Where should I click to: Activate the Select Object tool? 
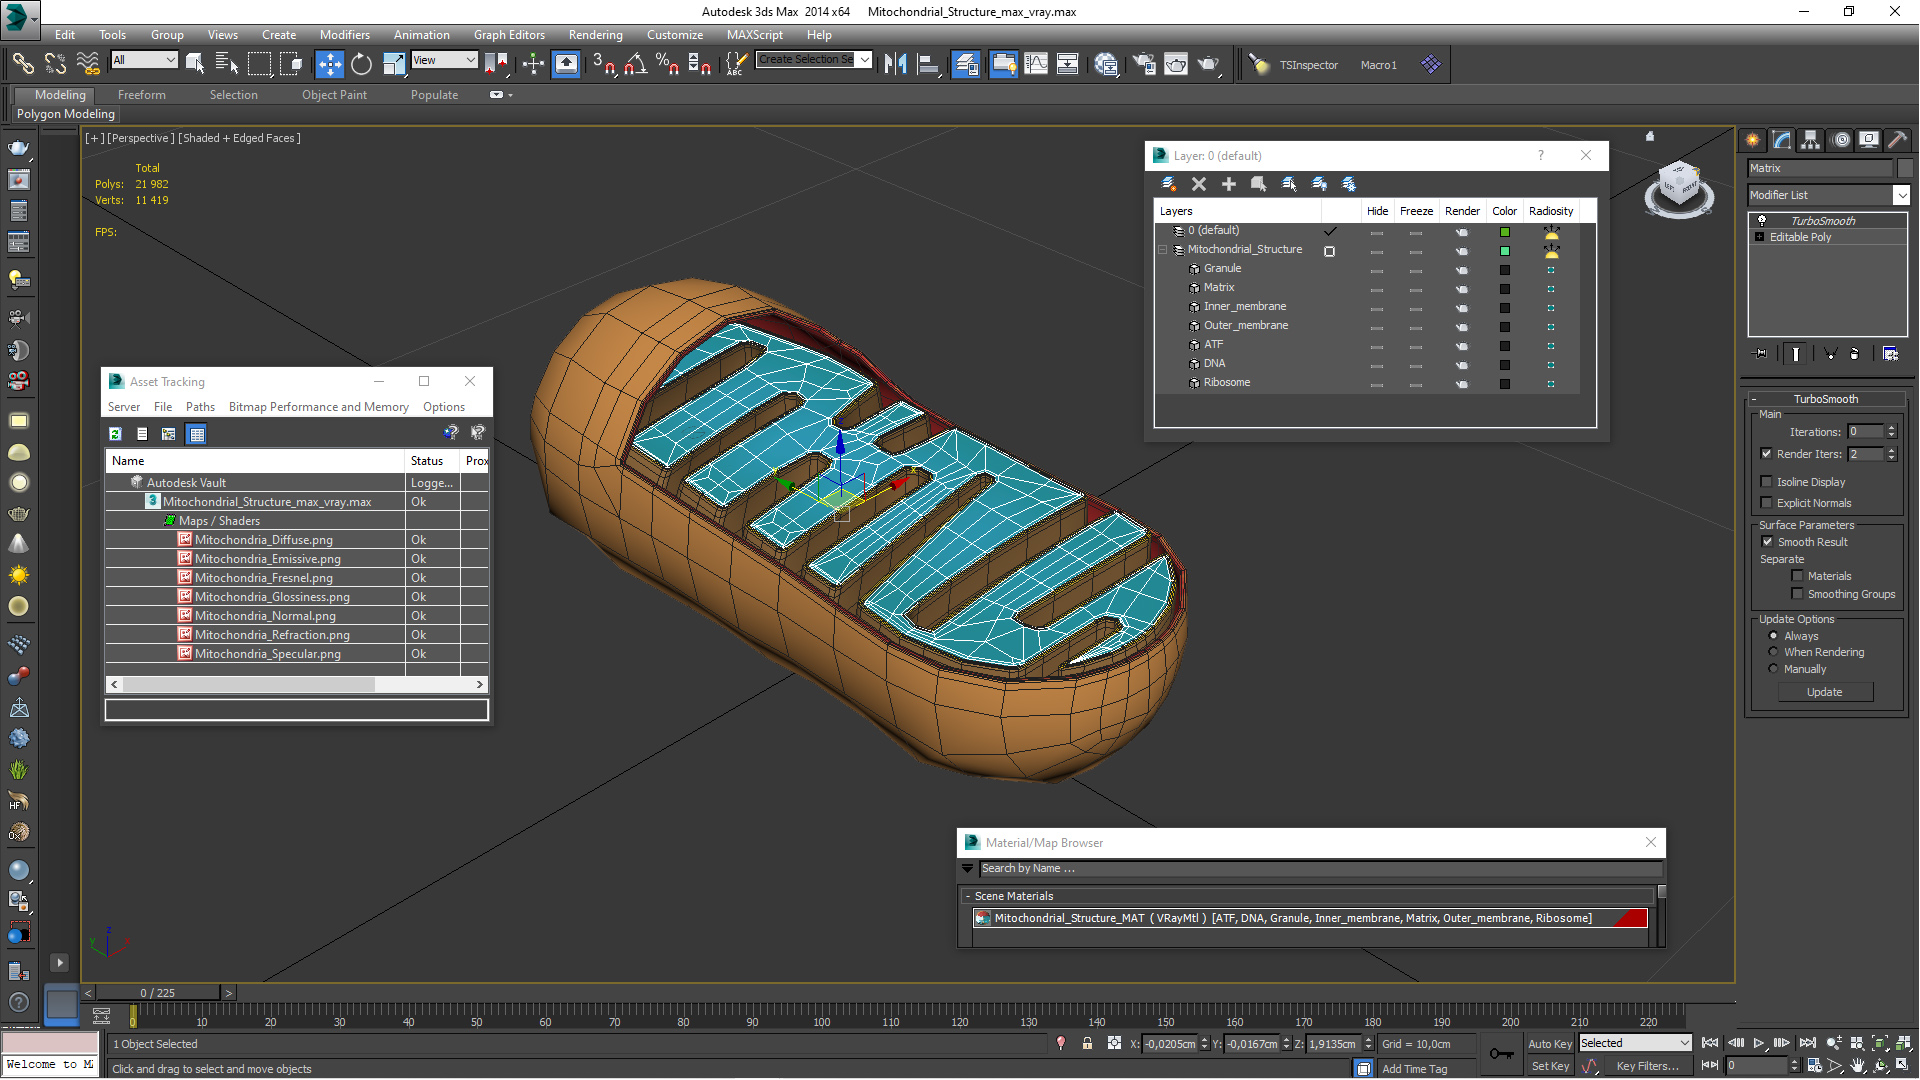(x=195, y=64)
